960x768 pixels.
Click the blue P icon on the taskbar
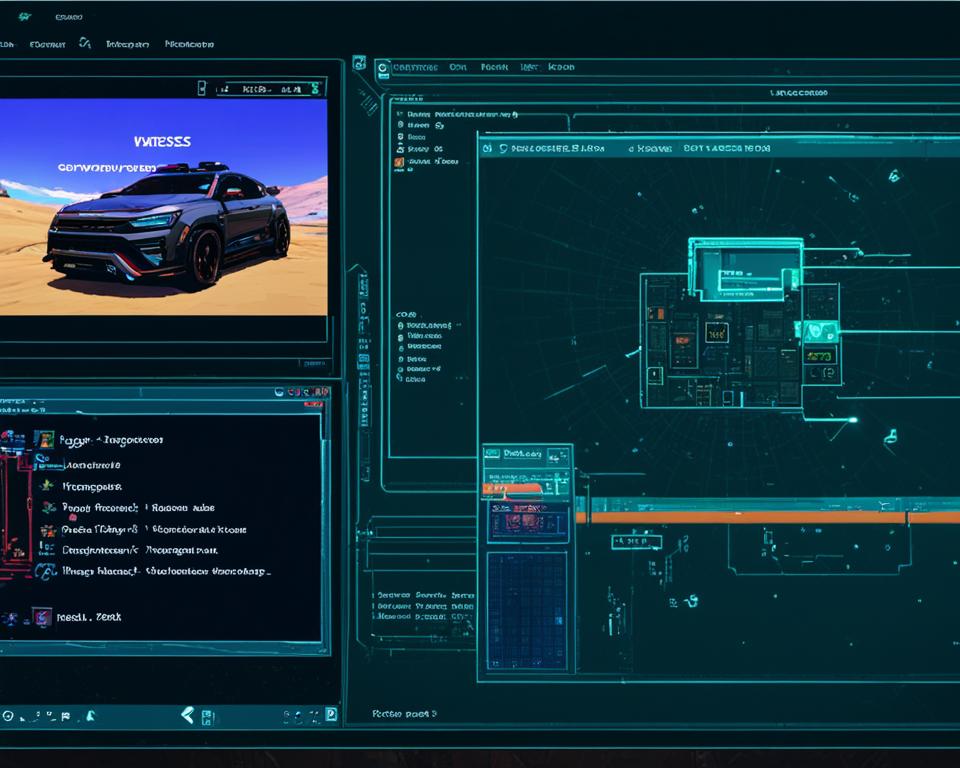[x=330, y=715]
